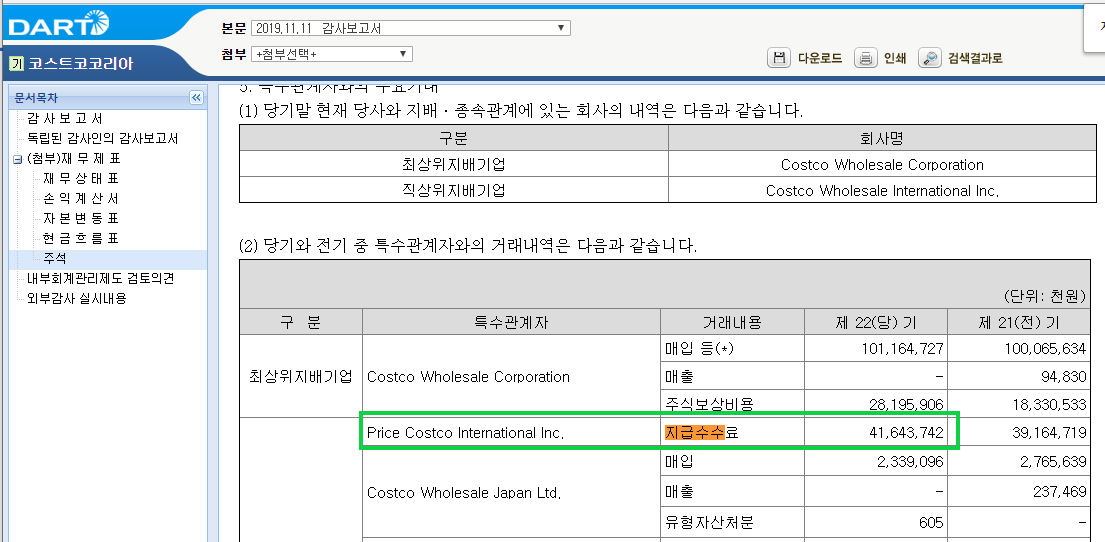Select 주석 in the document tree

coord(54,259)
